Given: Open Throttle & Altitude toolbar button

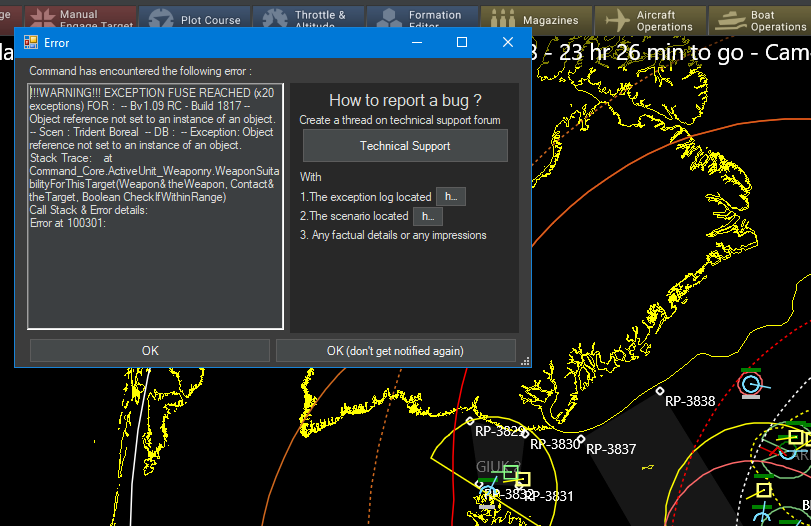Looking at the screenshot, I should (x=309, y=19).
